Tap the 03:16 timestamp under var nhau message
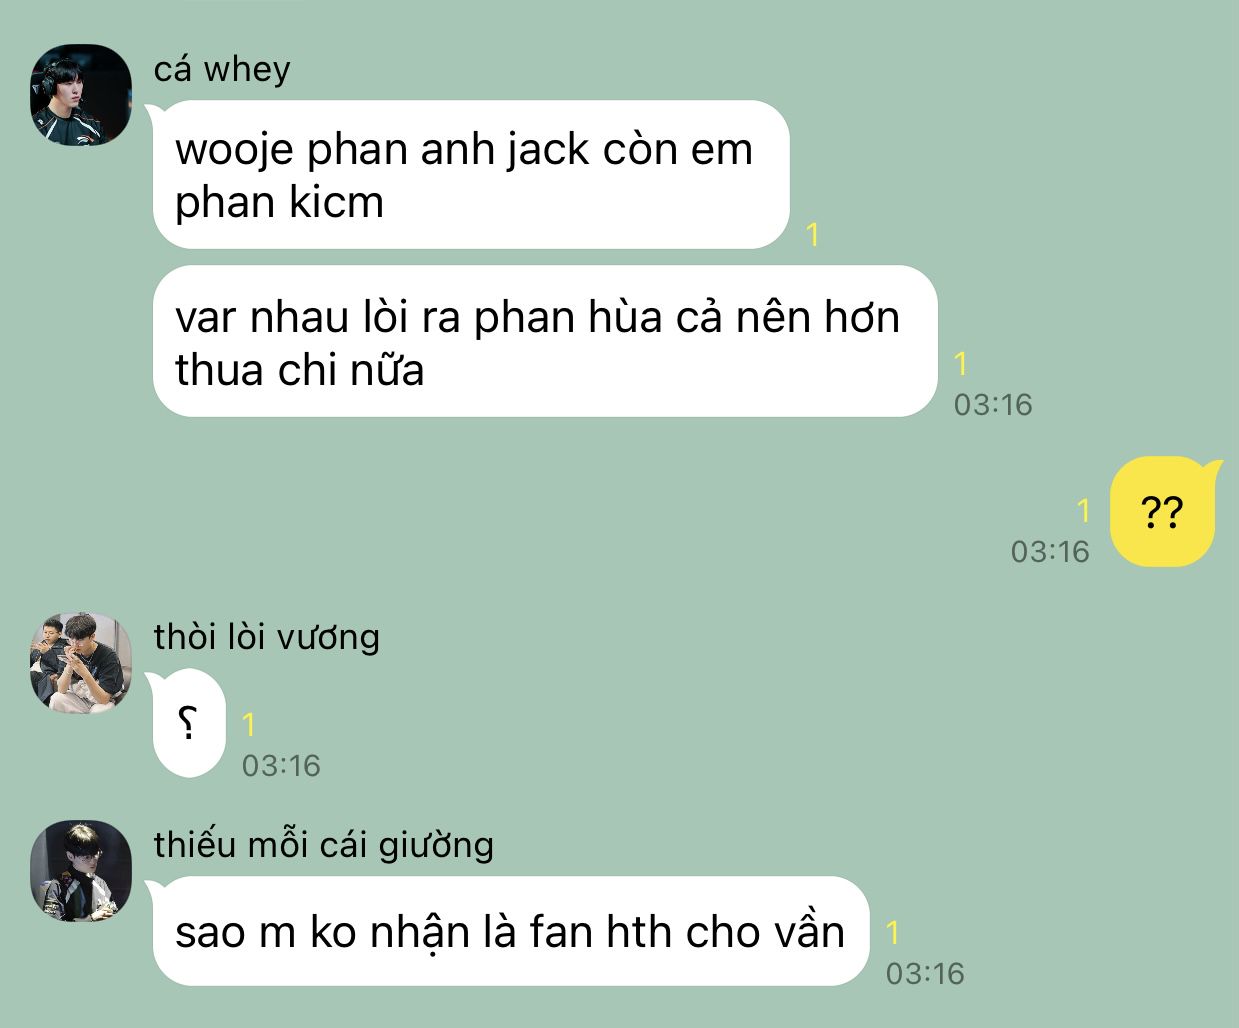 (x=993, y=404)
